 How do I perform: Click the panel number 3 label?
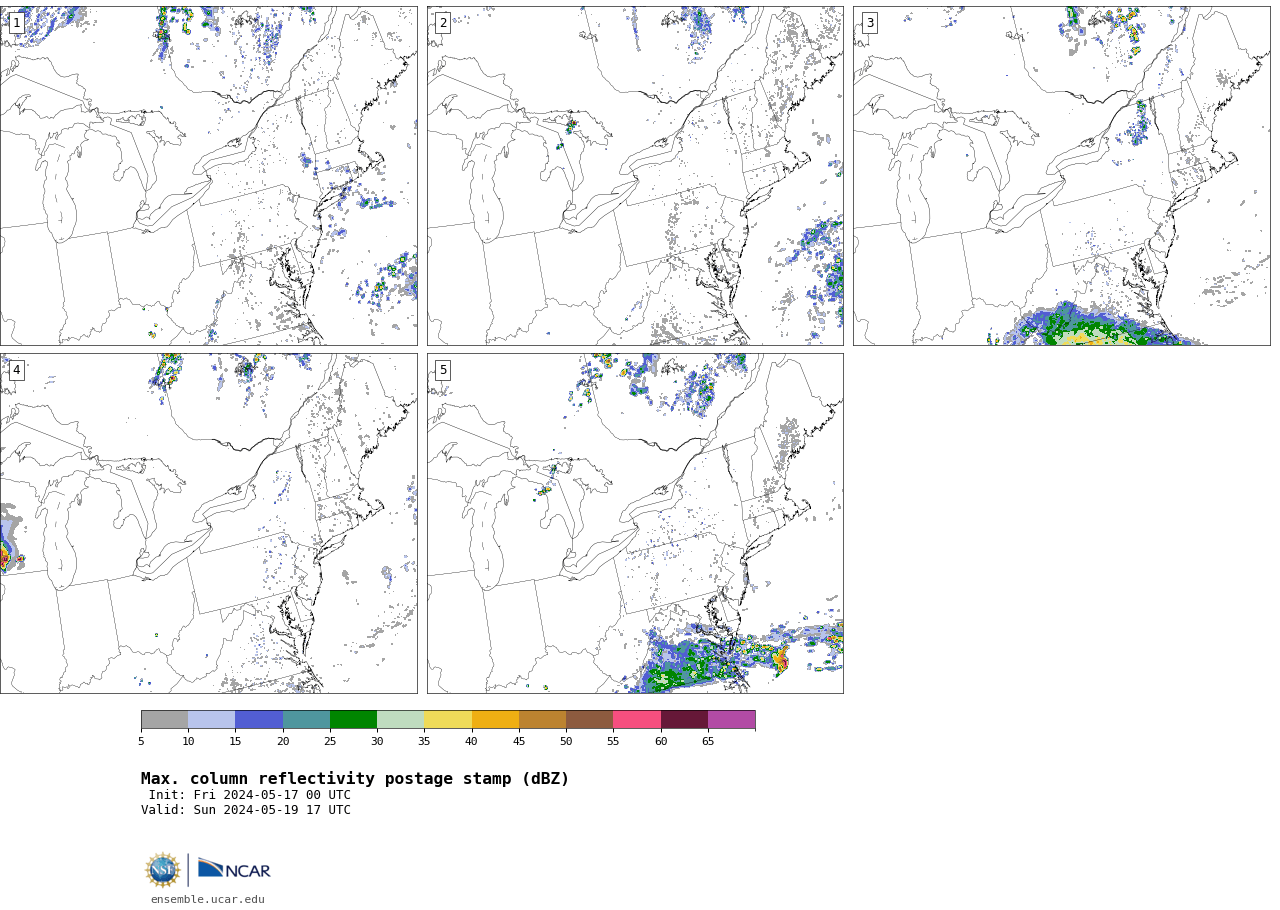pos(869,23)
